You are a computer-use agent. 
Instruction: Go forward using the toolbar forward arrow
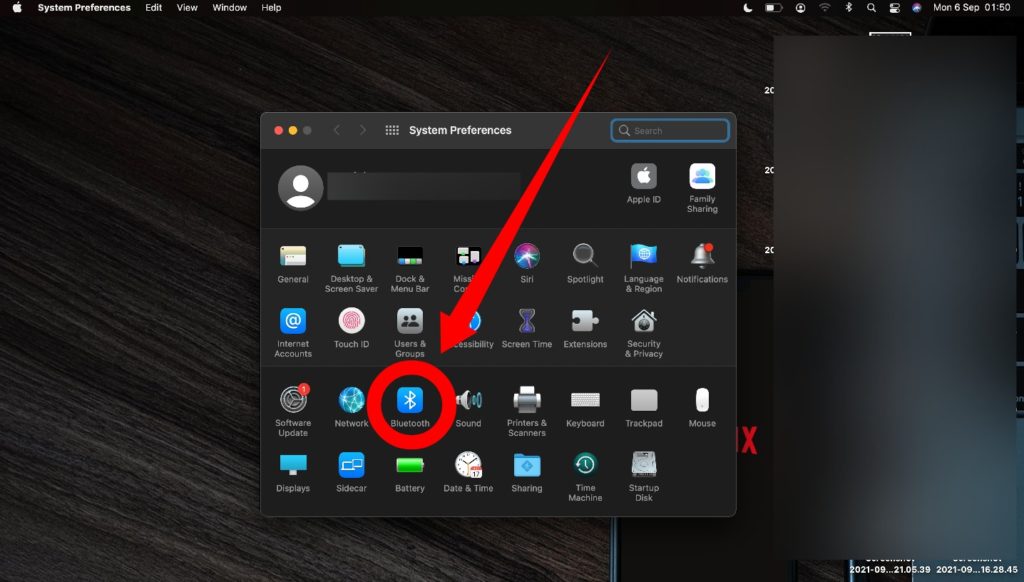tap(362, 131)
